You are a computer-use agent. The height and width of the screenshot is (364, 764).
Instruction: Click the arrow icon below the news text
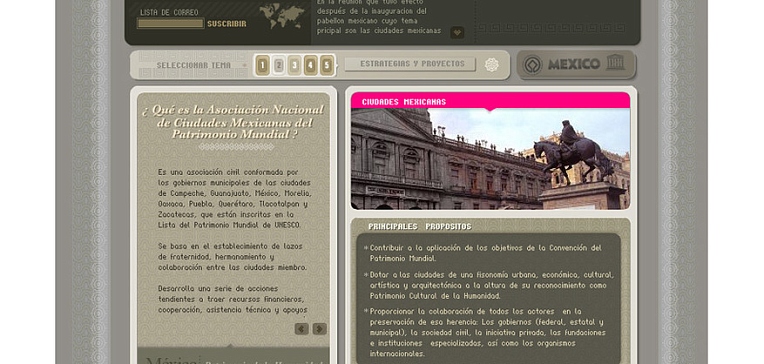tap(457, 33)
